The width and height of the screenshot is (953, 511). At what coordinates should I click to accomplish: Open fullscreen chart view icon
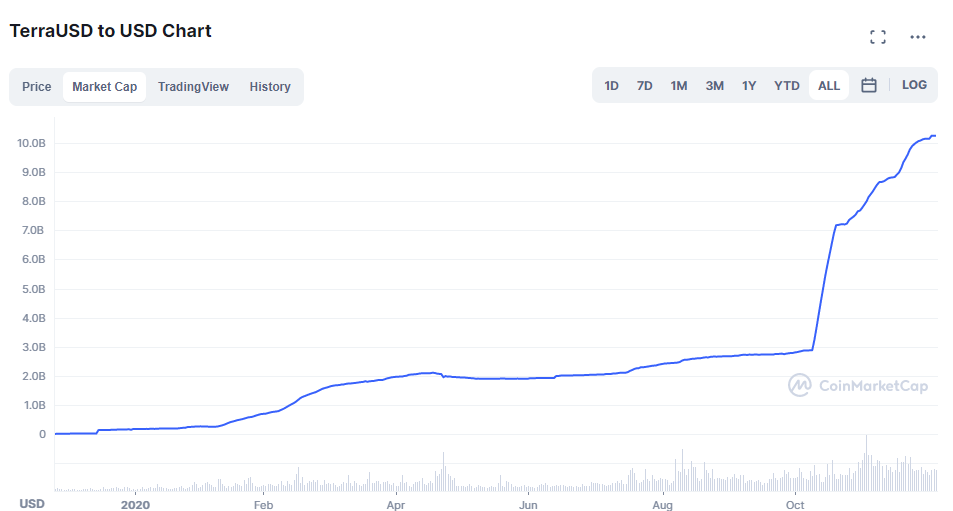click(x=878, y=37)
